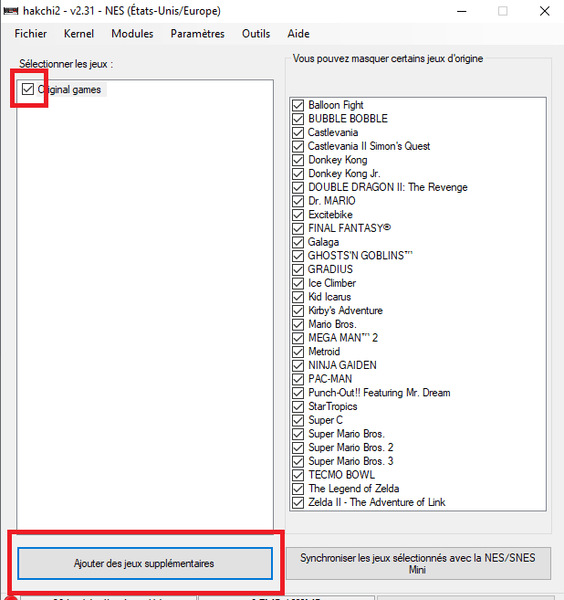Uncheck the Original games checkbox
The image size is (564, 600).
click(x=28, y=89)
